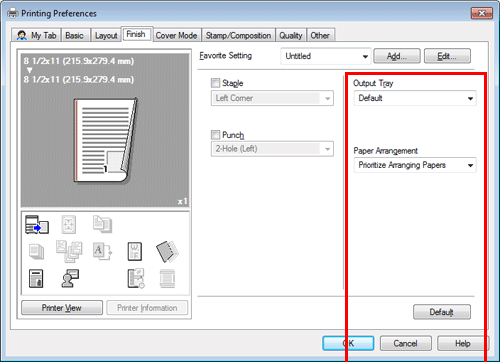500x362 pixels.
Task: Click the Printer View button
Action: point(62,308)
